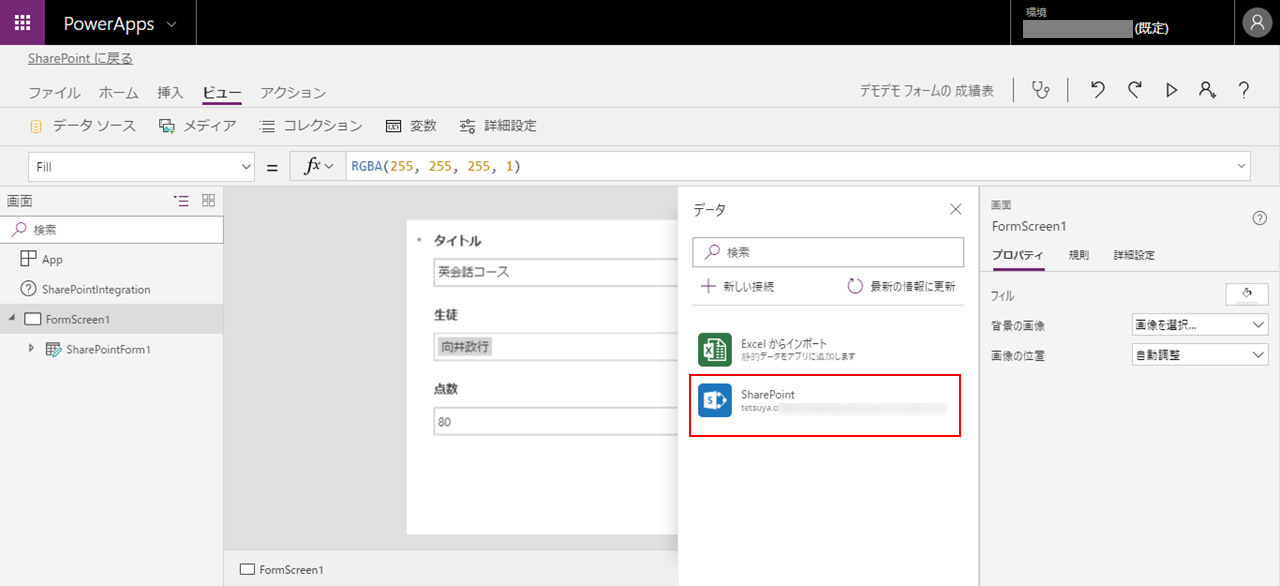Open the Fill property dropdown
This screenshot has height=586, width=1280.
[x=141, y=167]
